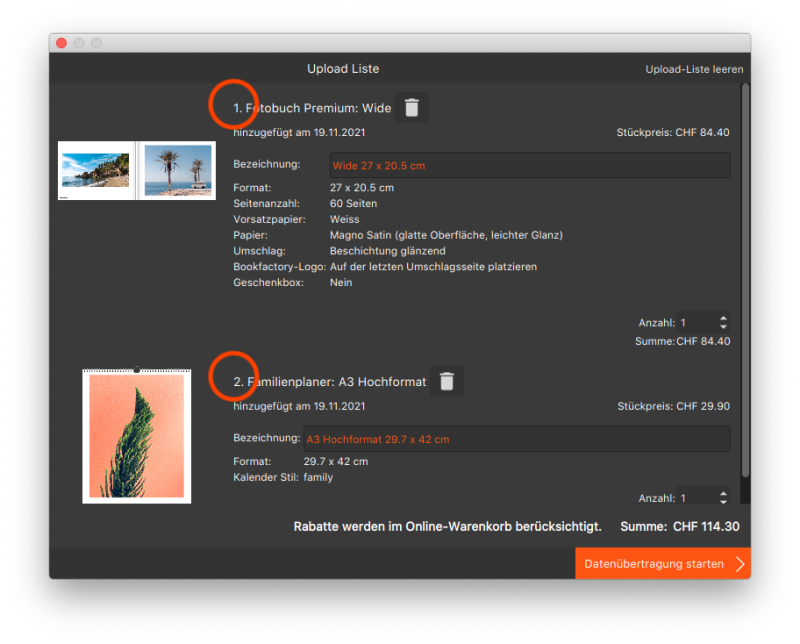Decrease Anzahl for the Fotobuch Premium item
This screenshot has width=800, height=644.
click(x=723, y=328)
